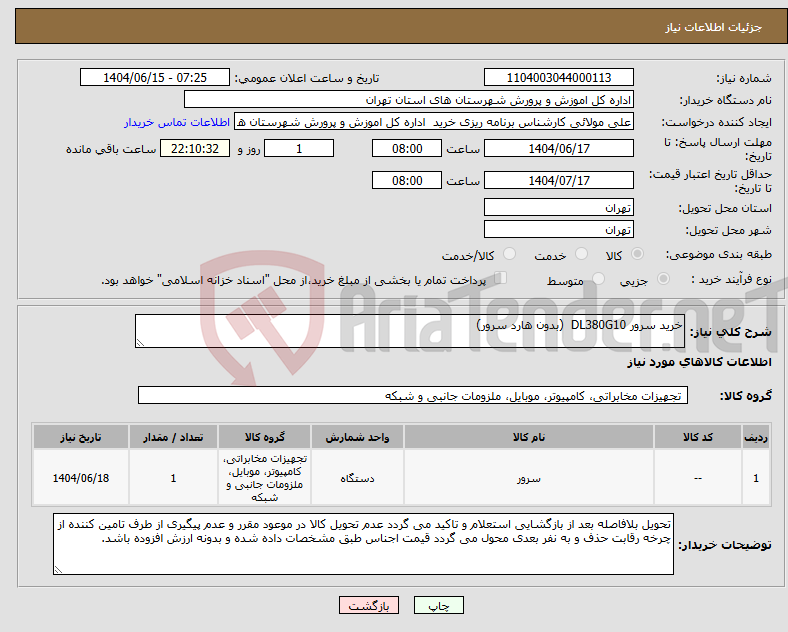Select the خدمت radio button
This screenshot has height=632, width=788.
click(581, 254)
